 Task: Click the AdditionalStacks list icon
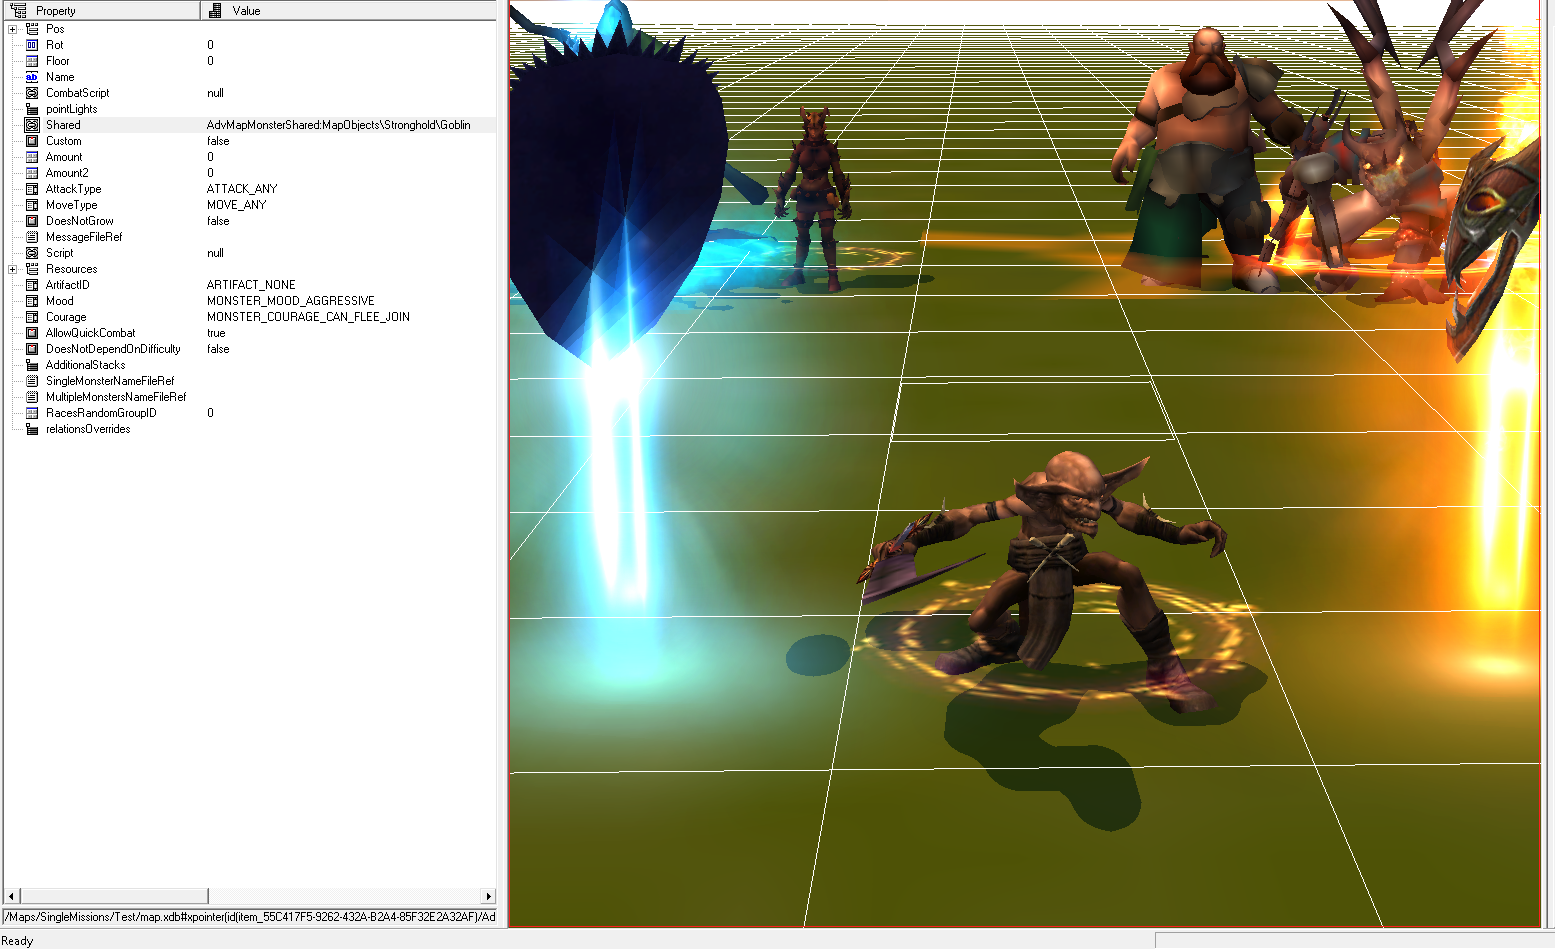pos(32,365)
